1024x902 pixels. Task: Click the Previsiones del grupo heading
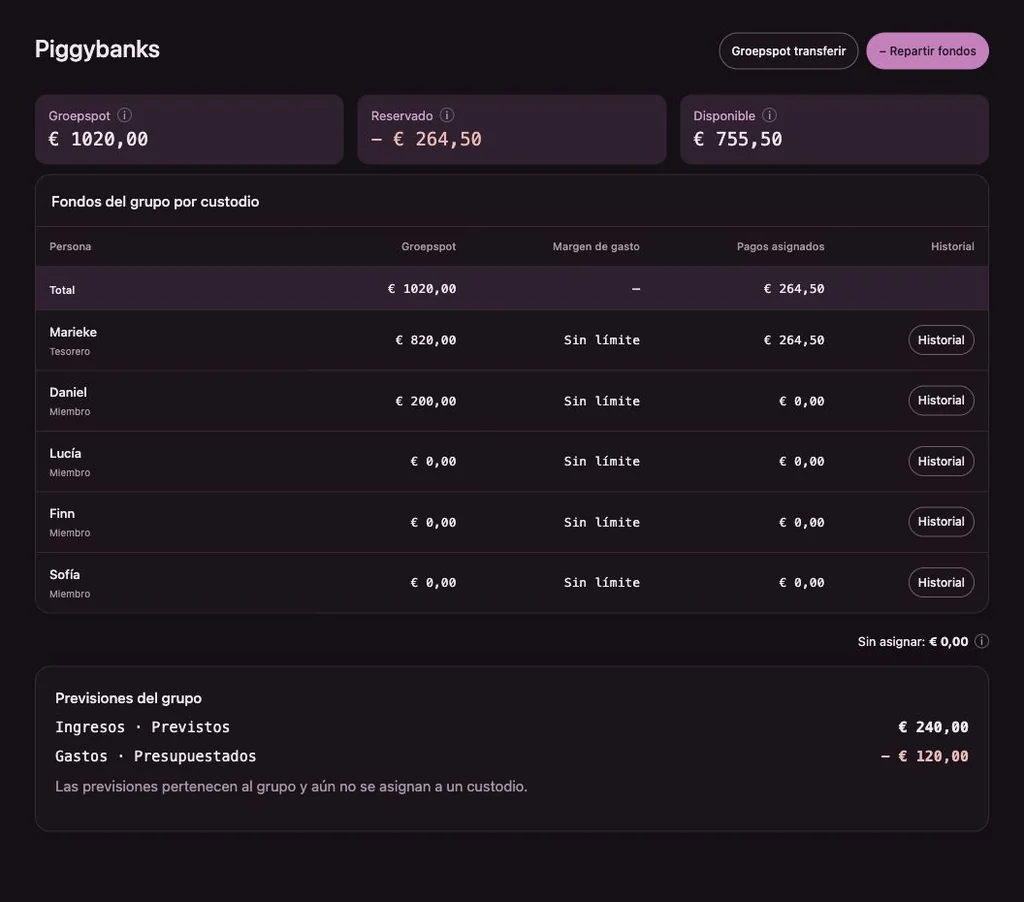(x=128, y=698)
